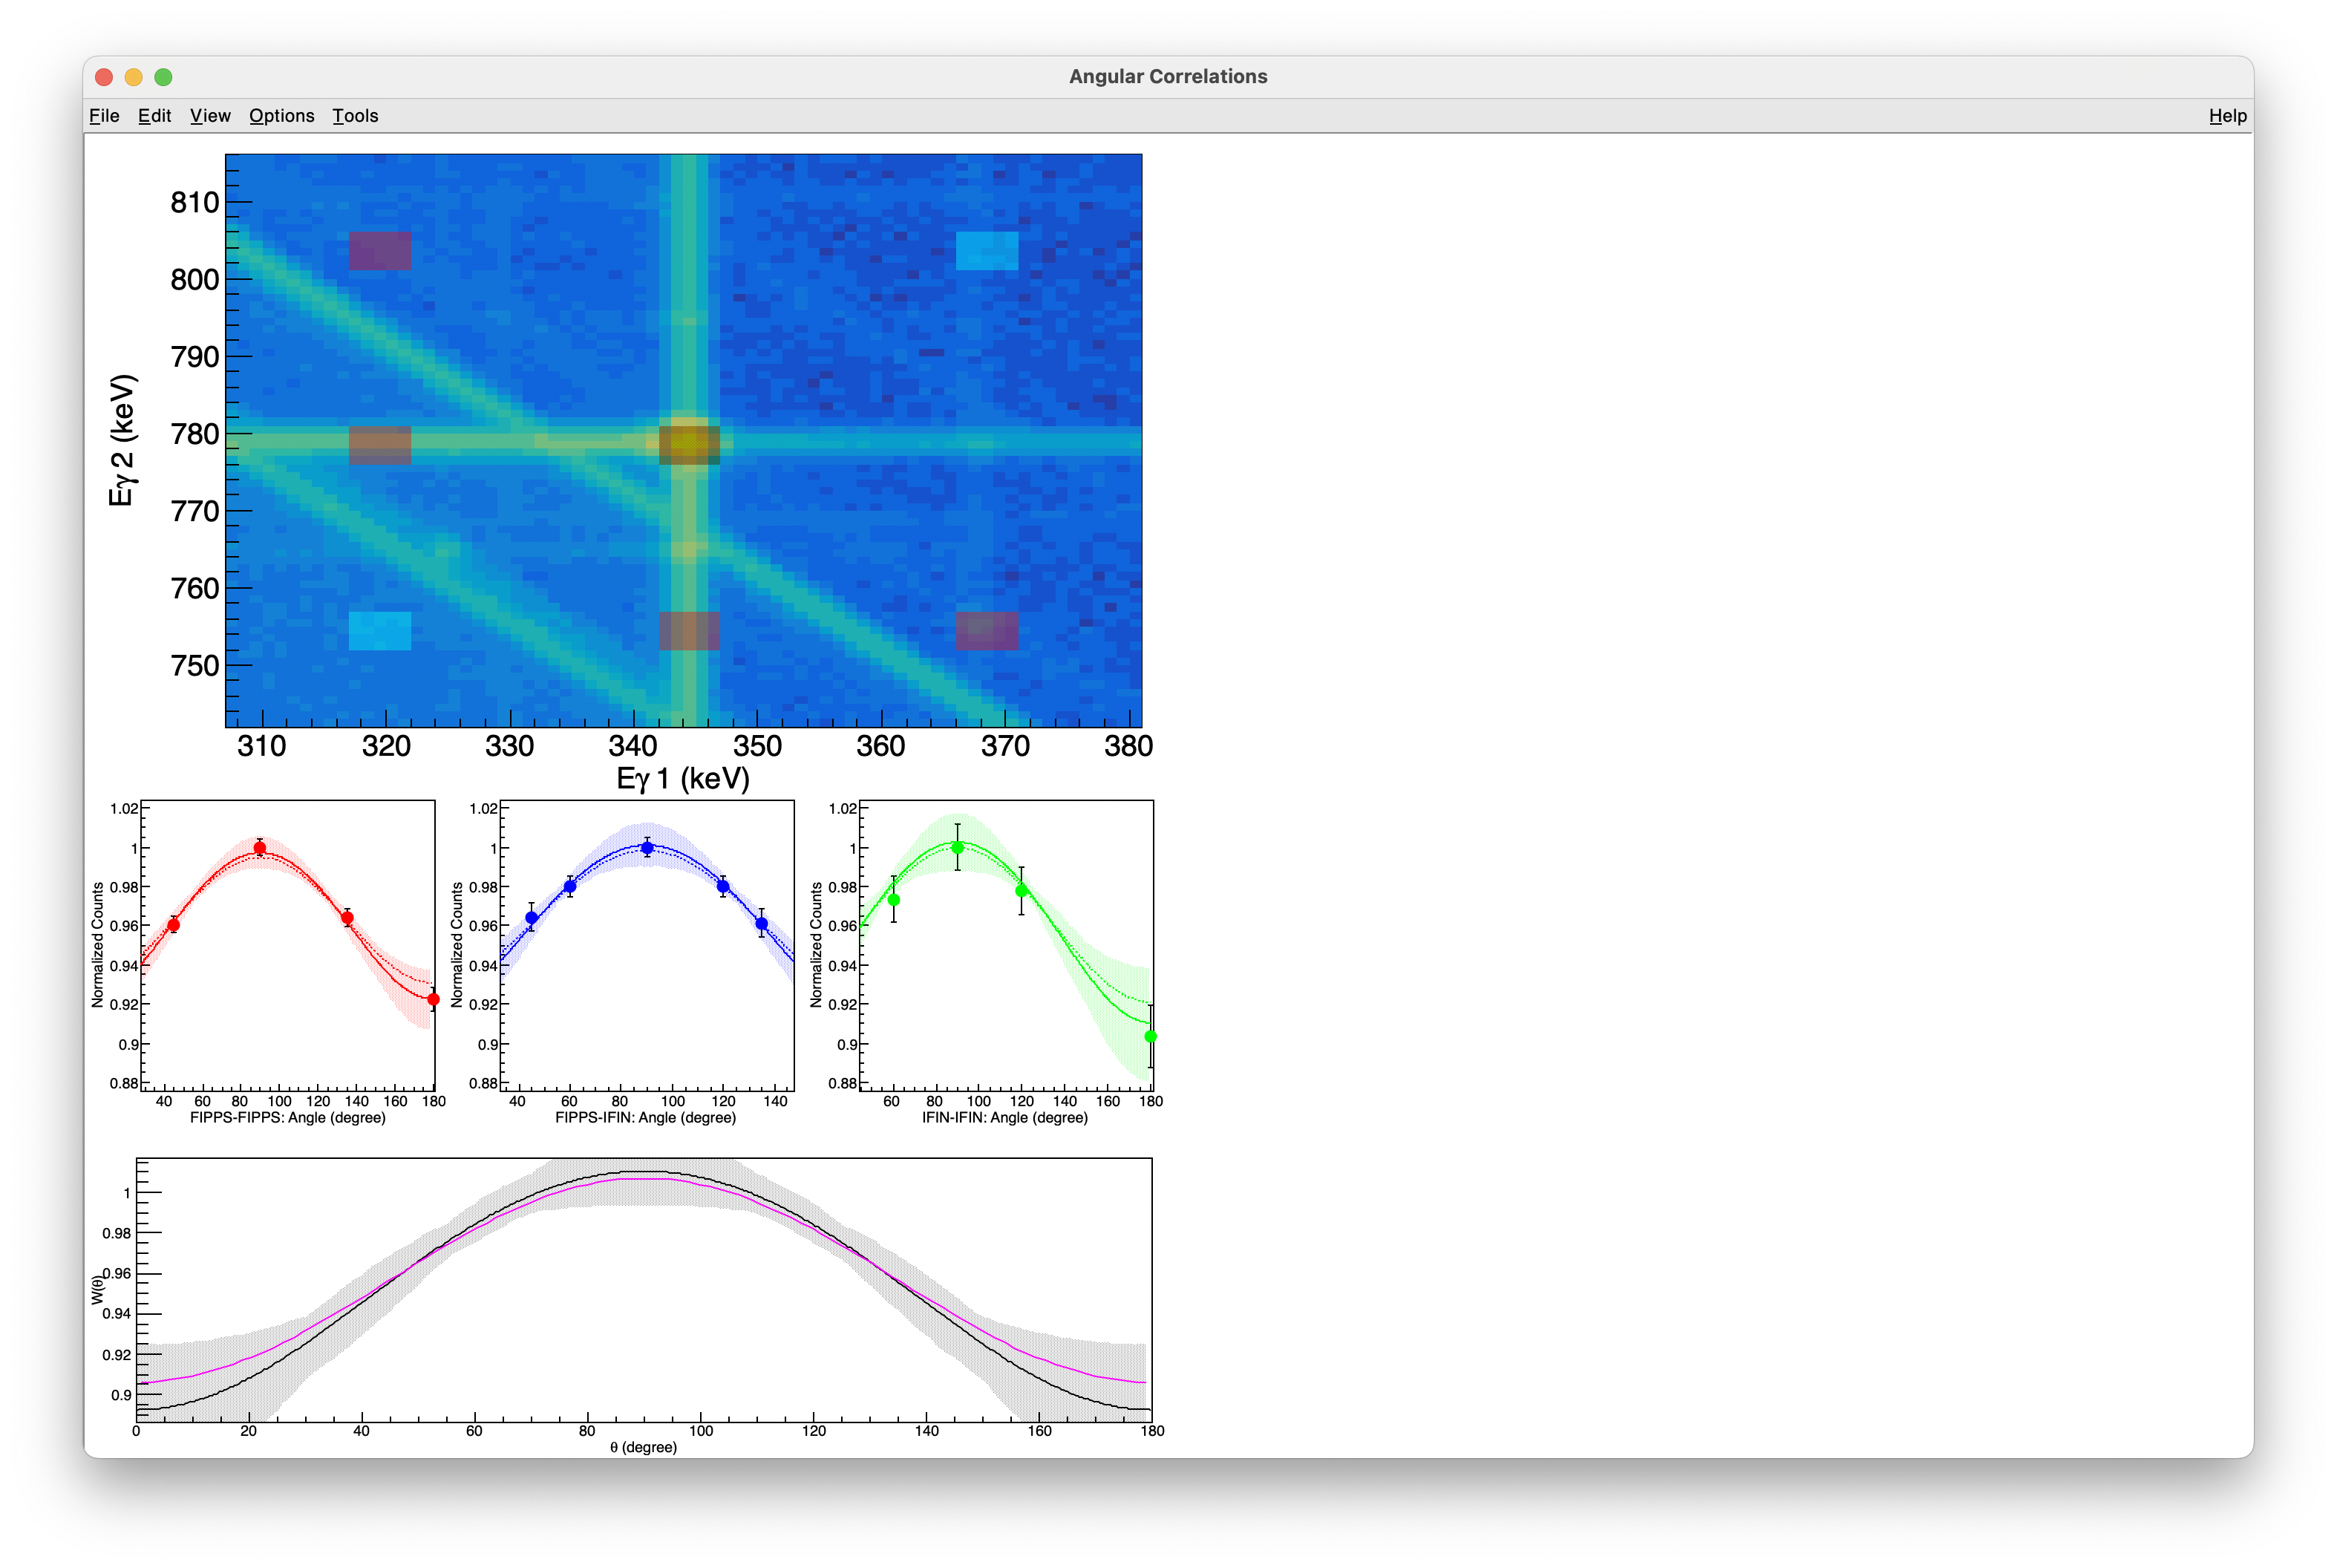Open the File menu
This screenshot has width=2337, height=1568.
(103, 116)
